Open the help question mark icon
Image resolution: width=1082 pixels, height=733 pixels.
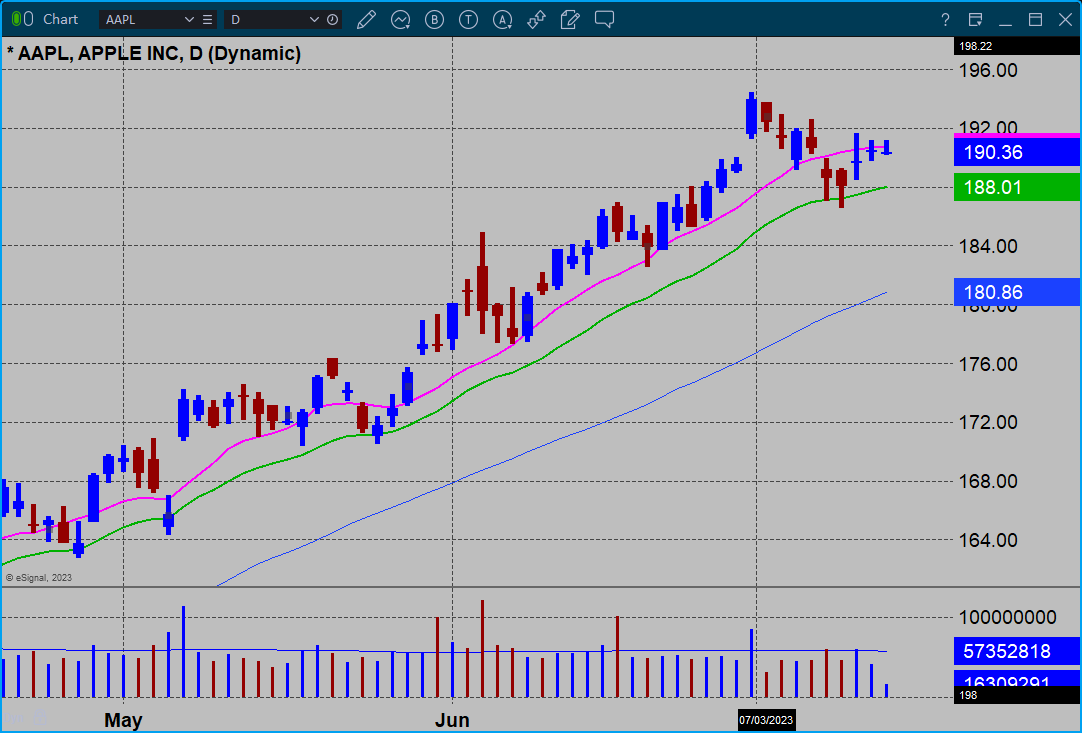[945, 20]
